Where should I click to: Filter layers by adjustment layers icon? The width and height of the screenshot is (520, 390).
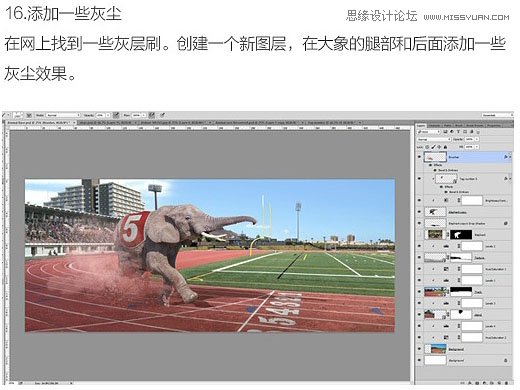pyautogui.click(x=452, y=132)
